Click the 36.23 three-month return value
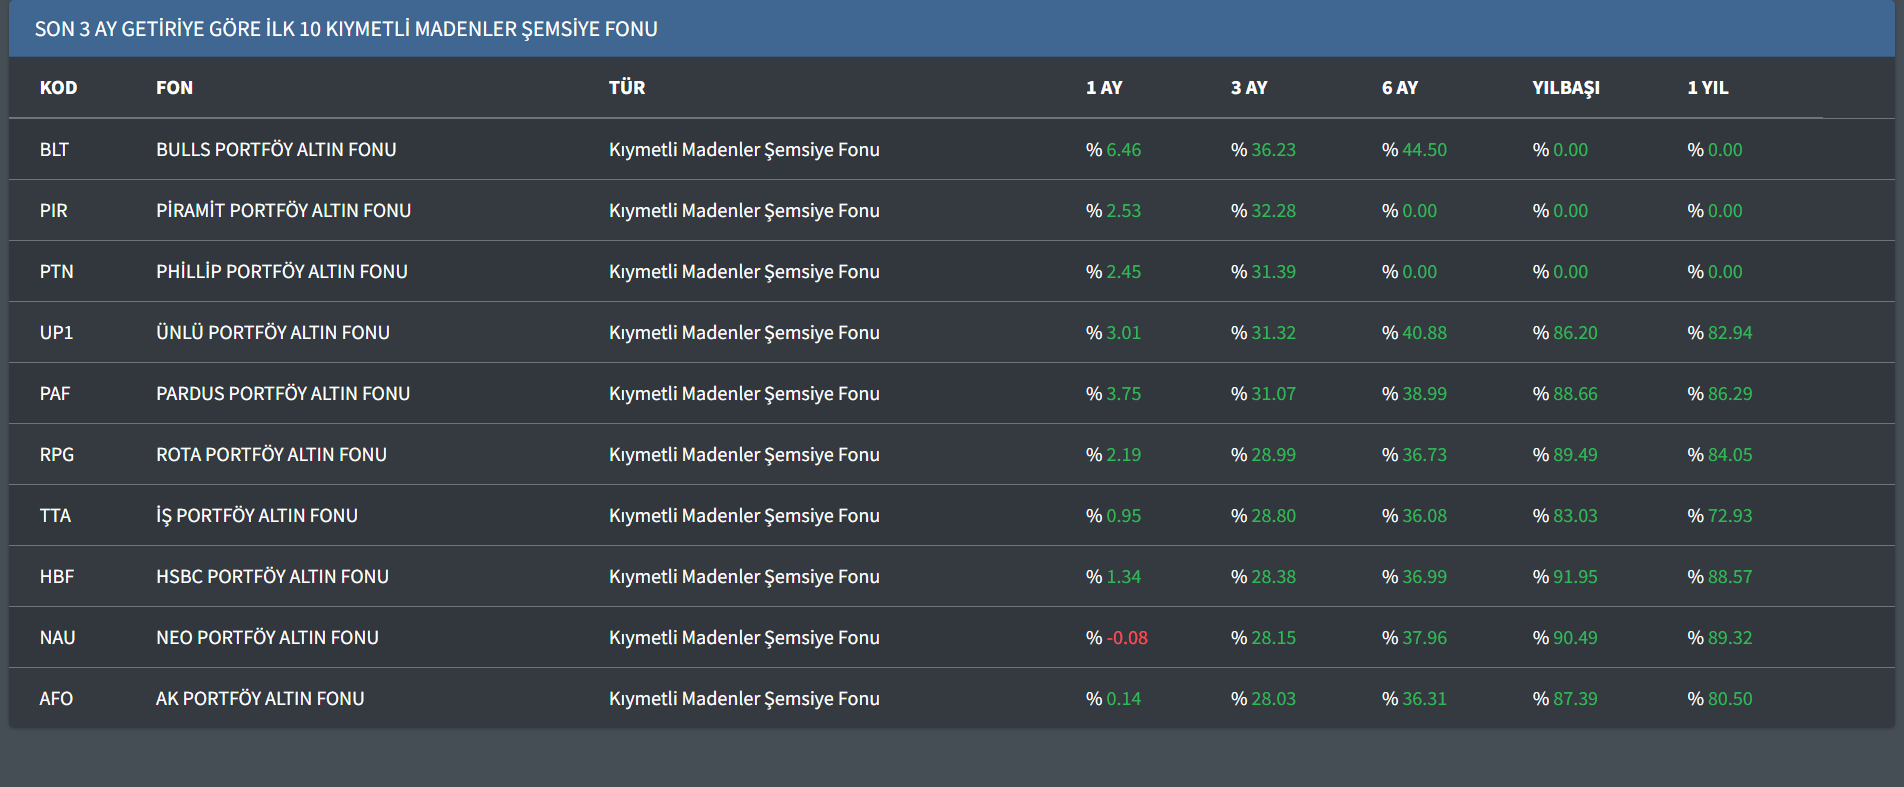Screen dimensions: 1904x787 tap(1272, 150)
